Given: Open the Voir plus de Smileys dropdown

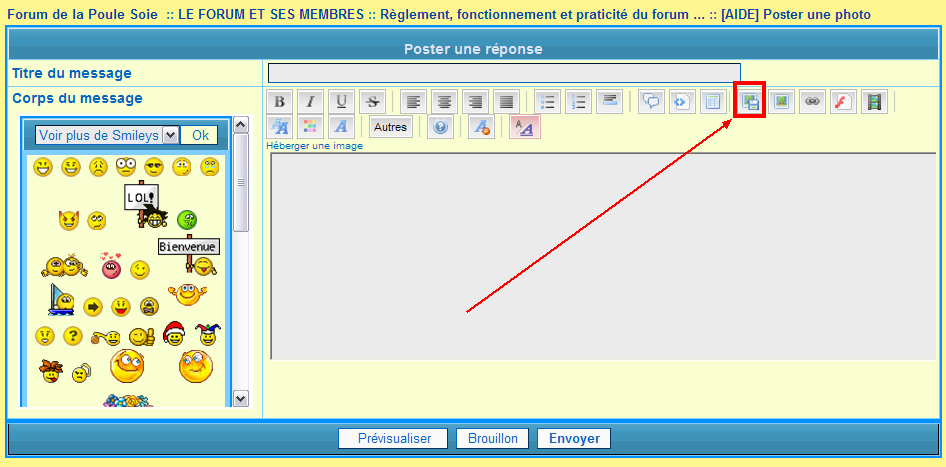Looking at the screenshot, I should 107,135.
